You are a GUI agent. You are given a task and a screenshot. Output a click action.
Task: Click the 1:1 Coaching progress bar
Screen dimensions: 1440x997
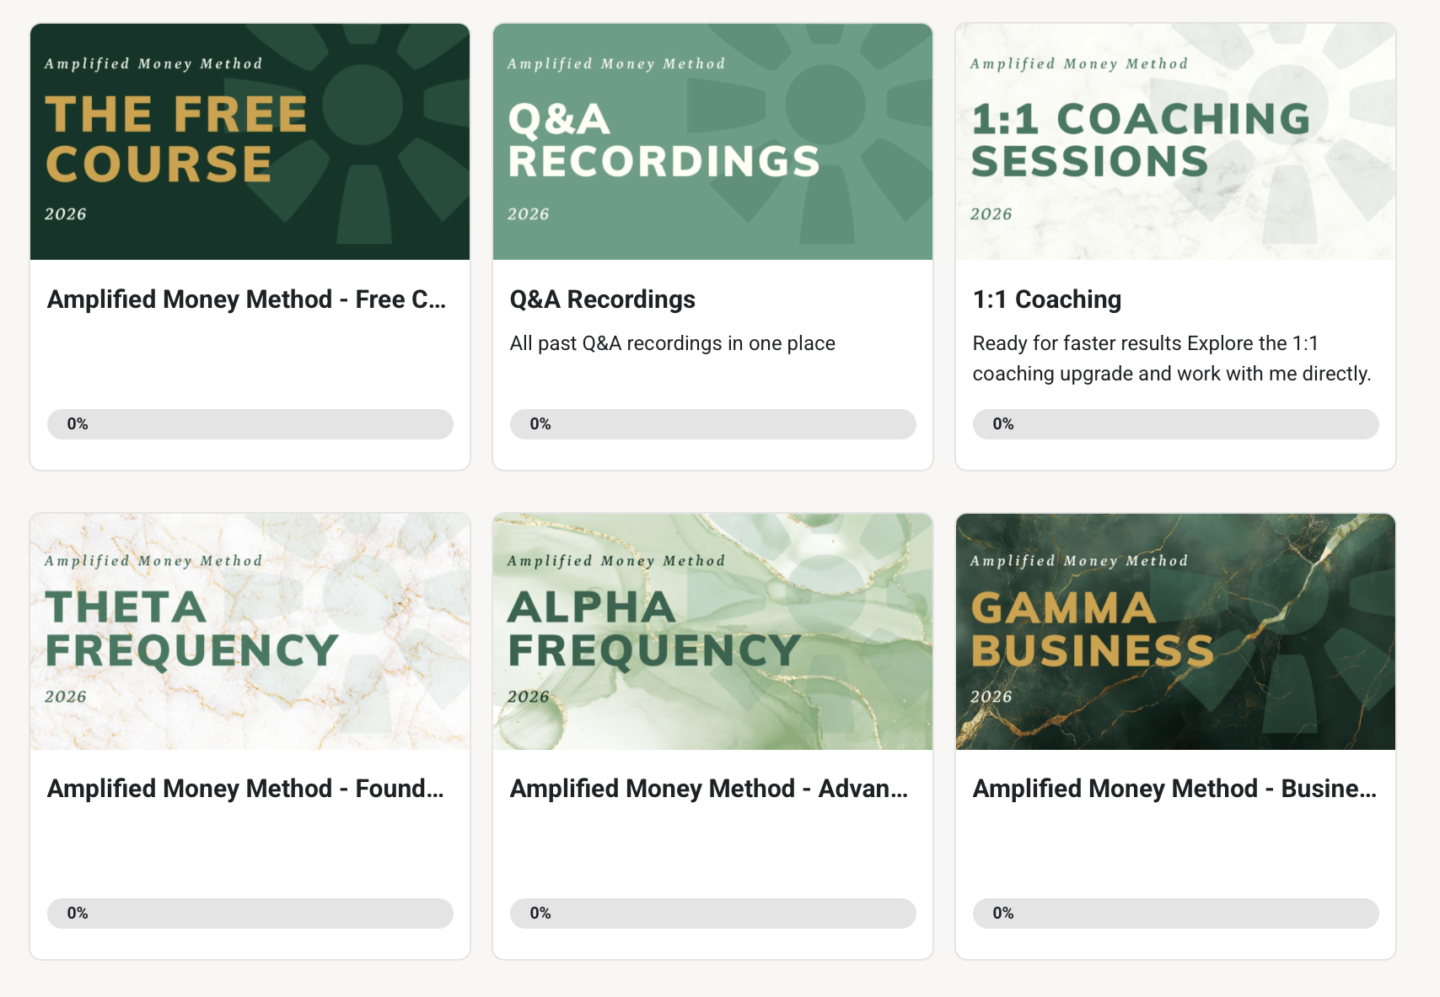click(x=1175, y=424)
